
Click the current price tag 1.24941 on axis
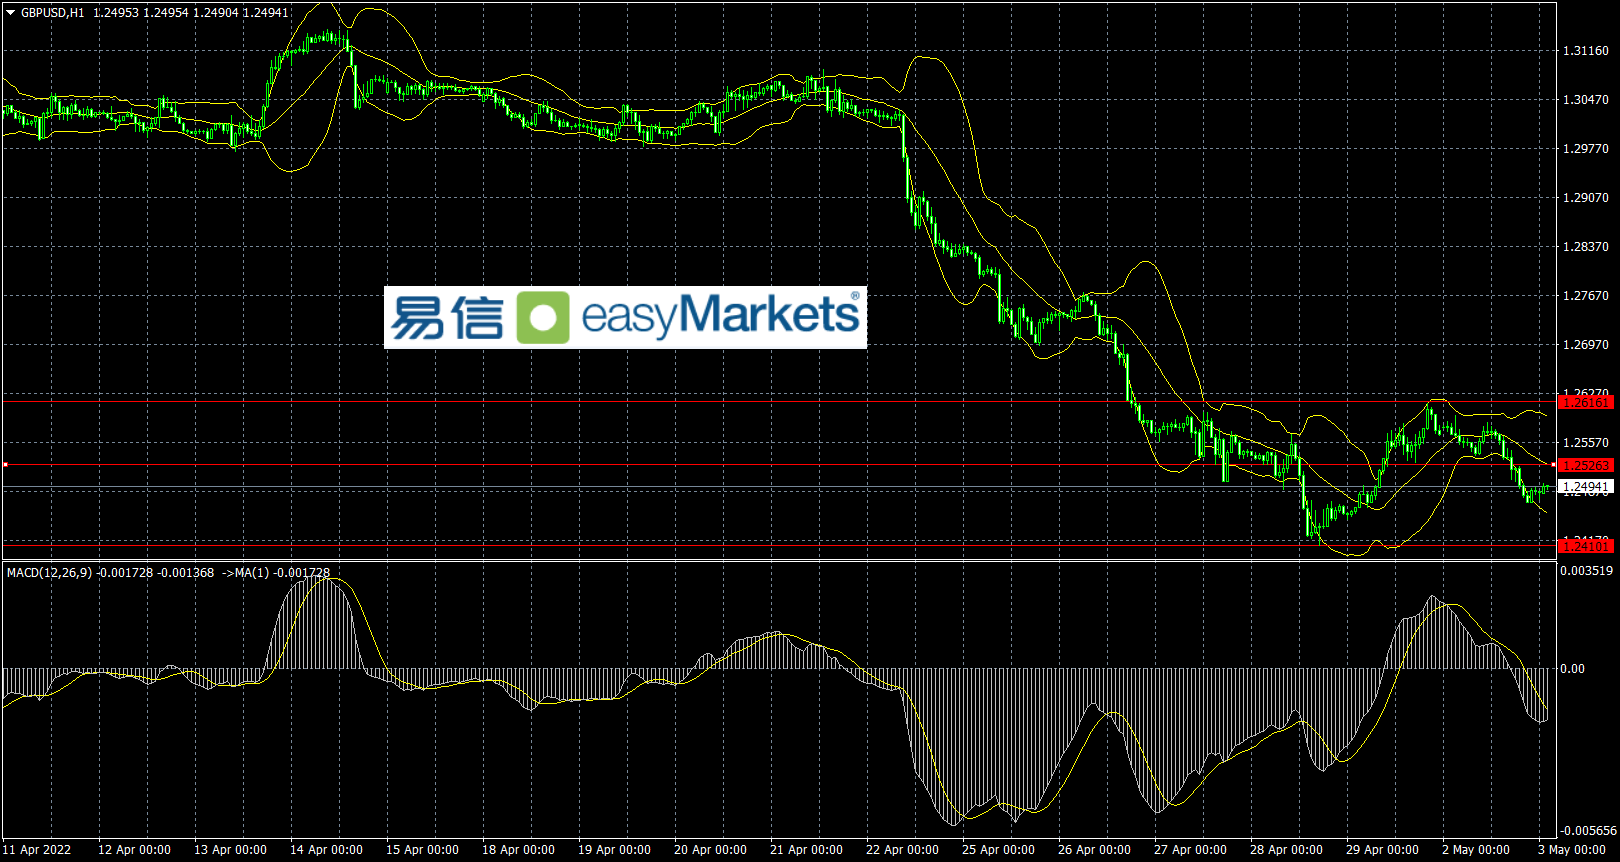tap(1586, 487)
